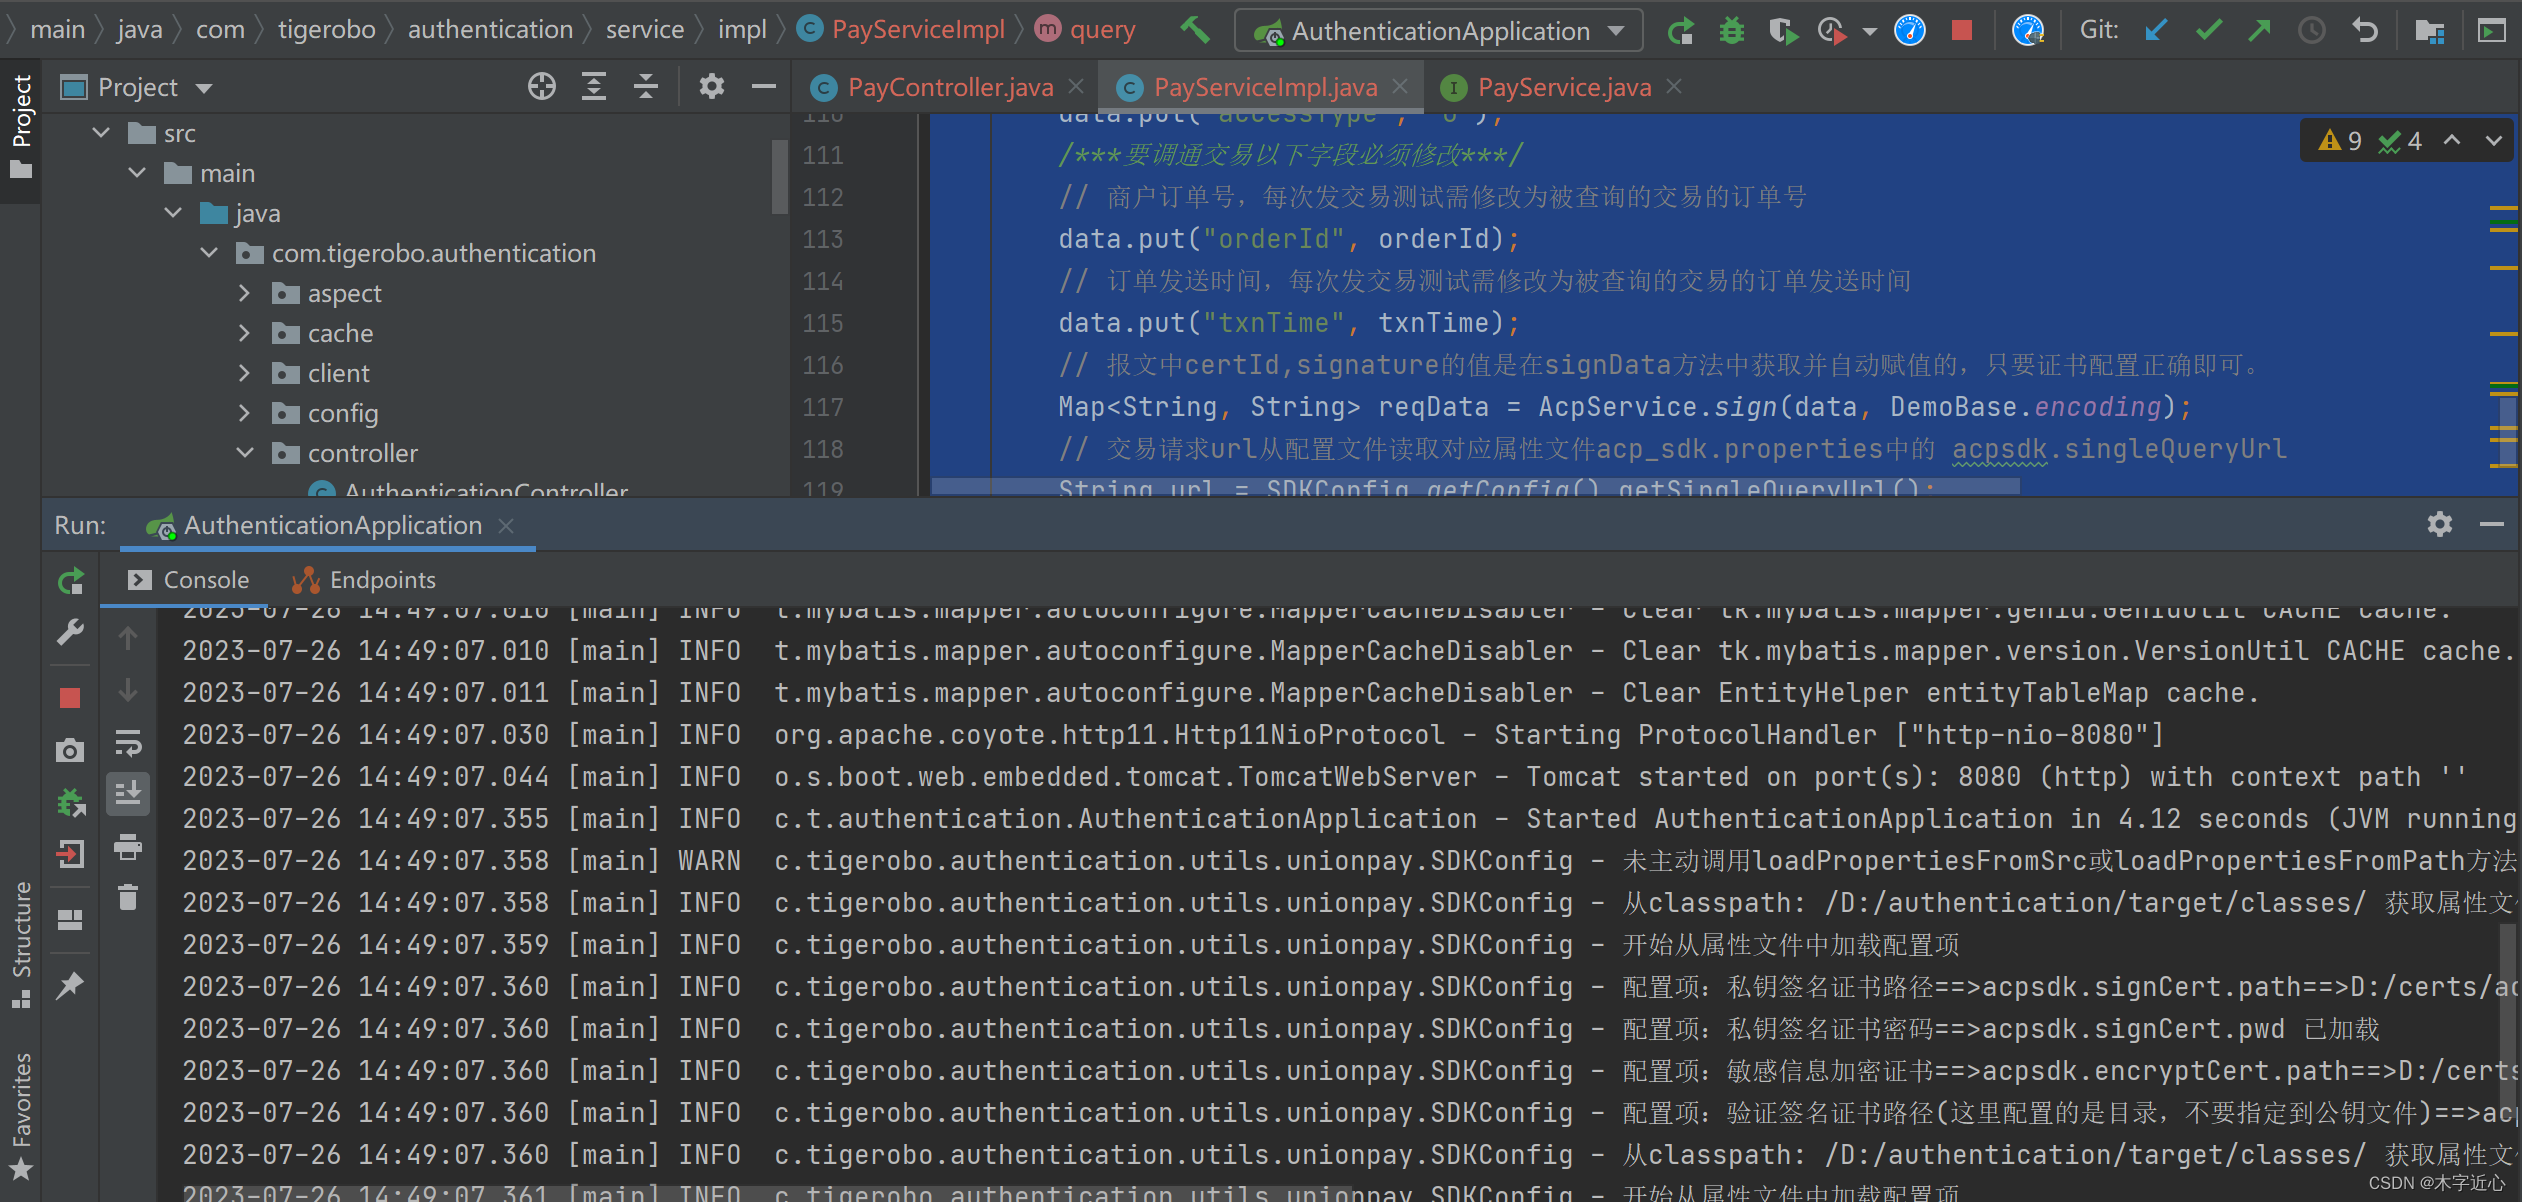Click the rerun icon in Run panel
The width and height of the screenshot is (2522, 1202).
coord(70,581)
